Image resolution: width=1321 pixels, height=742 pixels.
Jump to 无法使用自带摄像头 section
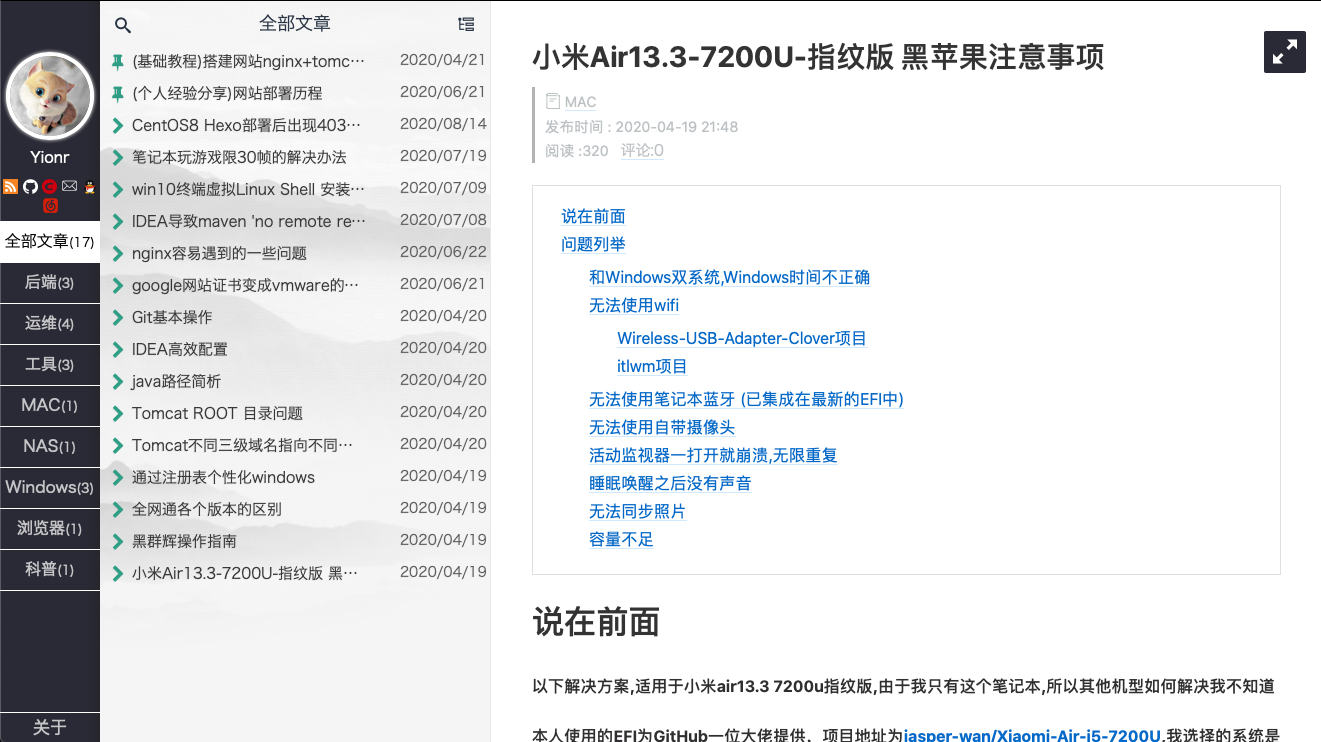662,427
